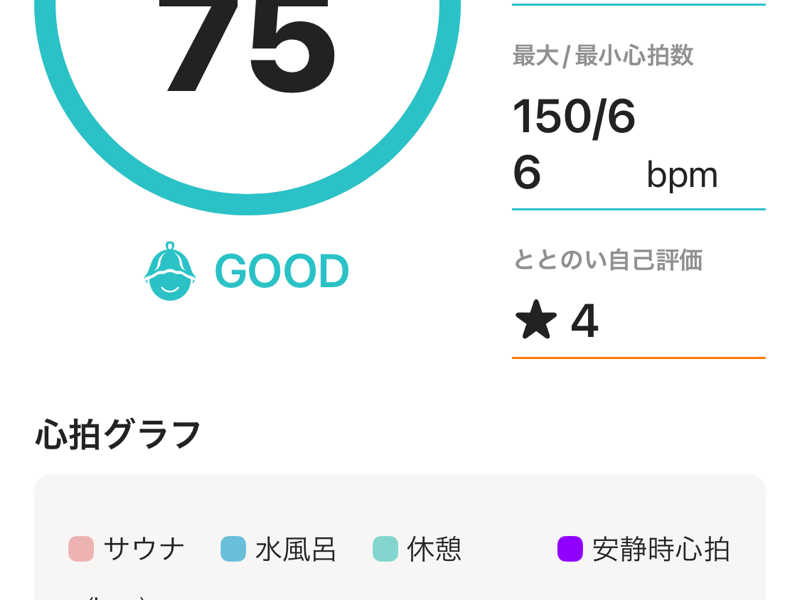Click the bpm unit text

click(x=682, y=175)
